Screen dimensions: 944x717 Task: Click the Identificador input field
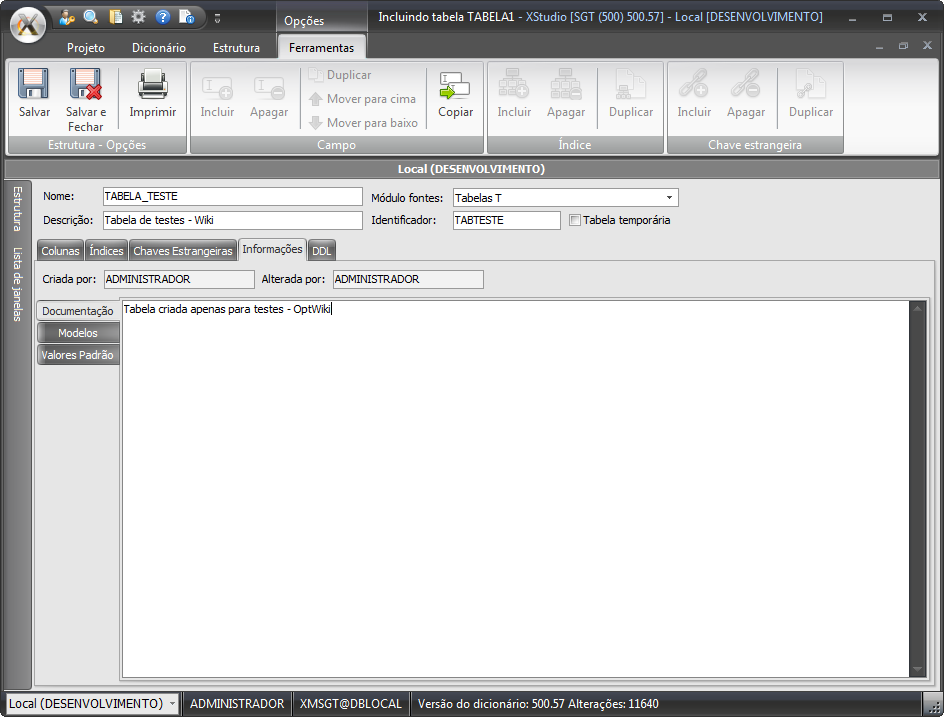click(506, 220)
